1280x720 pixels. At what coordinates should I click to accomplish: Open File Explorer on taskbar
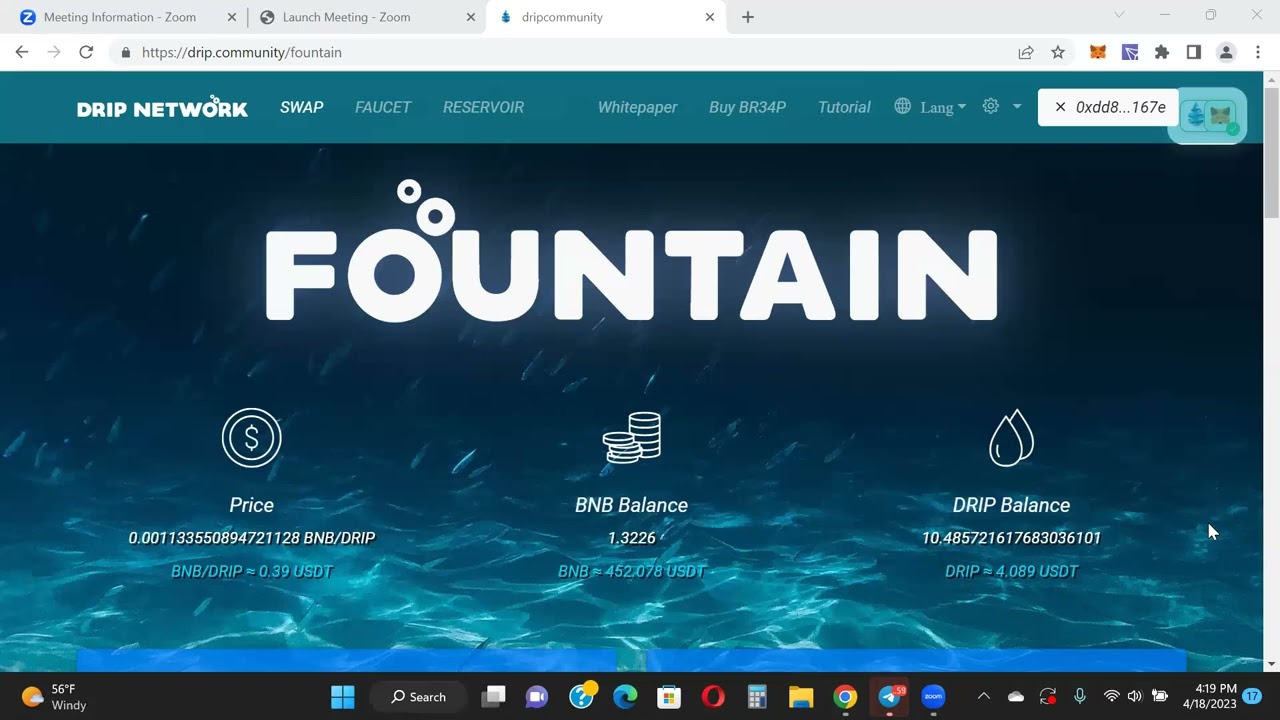(801, 697)
